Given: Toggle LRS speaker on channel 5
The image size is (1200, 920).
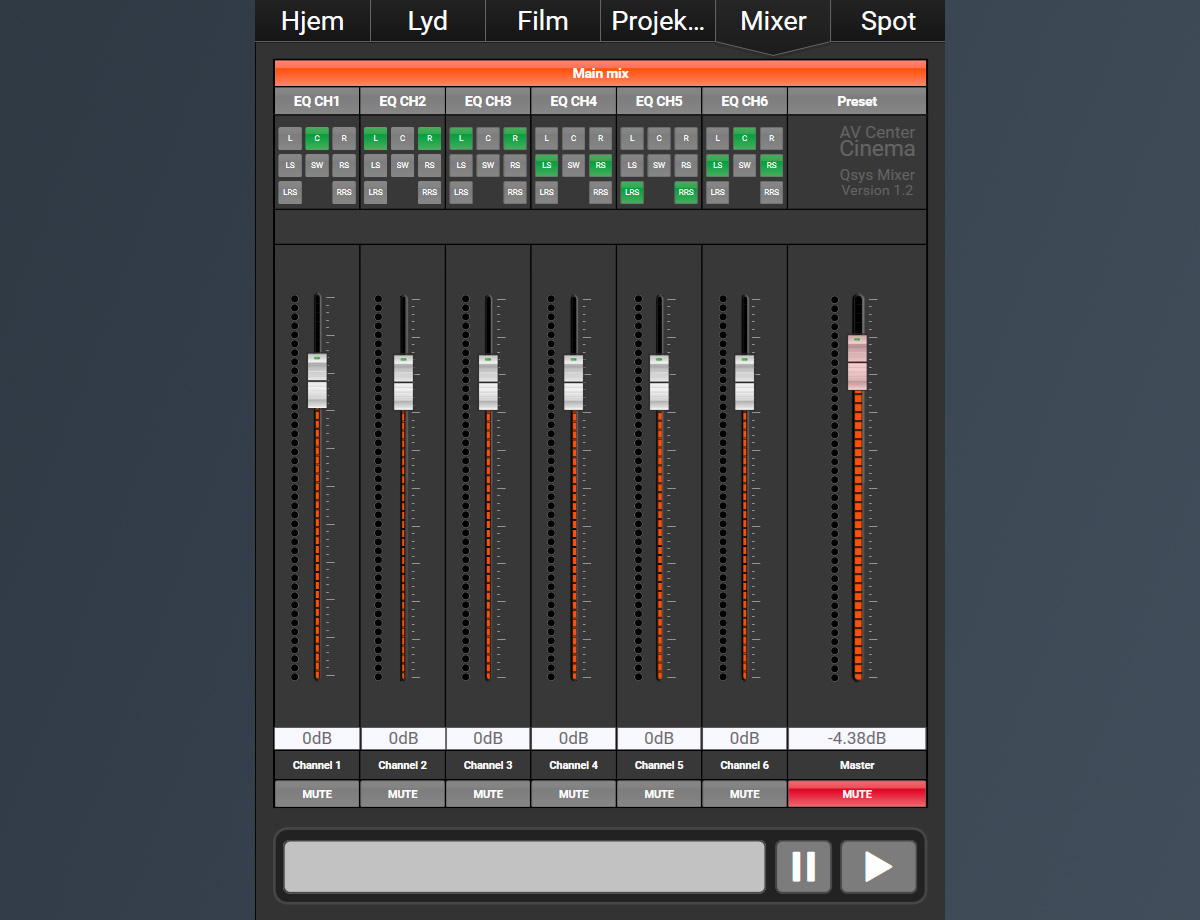Looking at the screenshot, I should [632, 193].
